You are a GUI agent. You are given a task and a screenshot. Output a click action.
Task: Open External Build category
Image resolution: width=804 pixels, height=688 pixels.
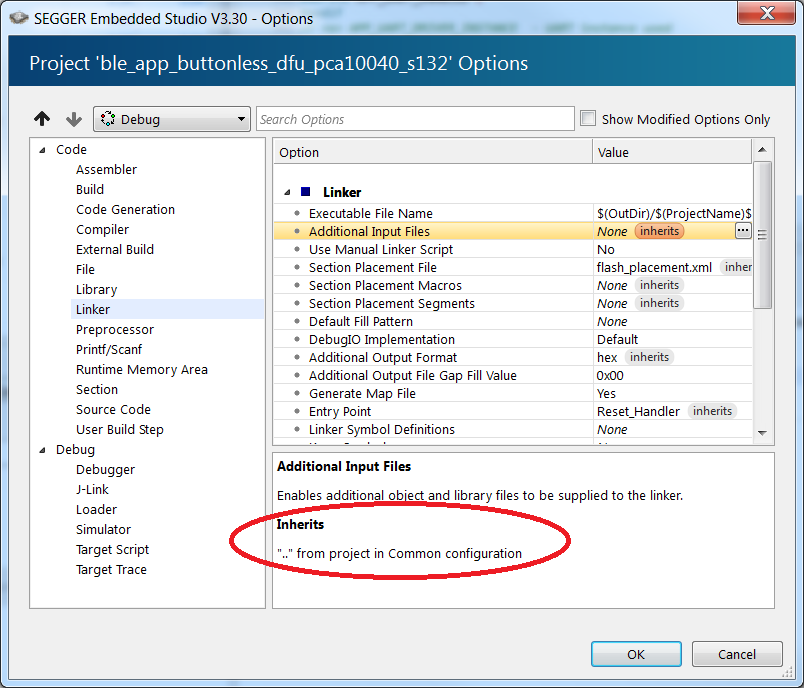coord(115,250)
